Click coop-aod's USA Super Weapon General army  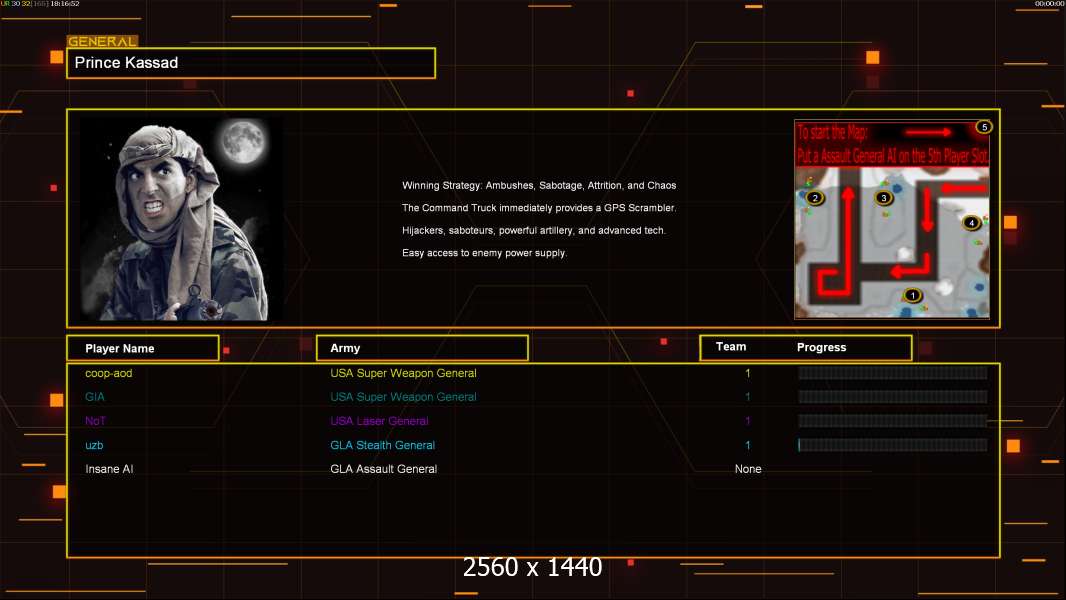pos(403,373)
